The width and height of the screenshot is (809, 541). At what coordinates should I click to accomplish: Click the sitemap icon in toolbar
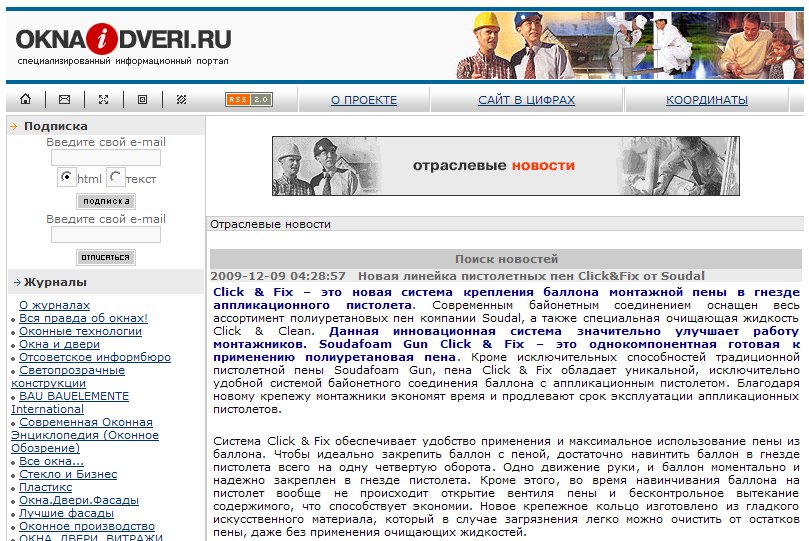[x=104, y=99]
